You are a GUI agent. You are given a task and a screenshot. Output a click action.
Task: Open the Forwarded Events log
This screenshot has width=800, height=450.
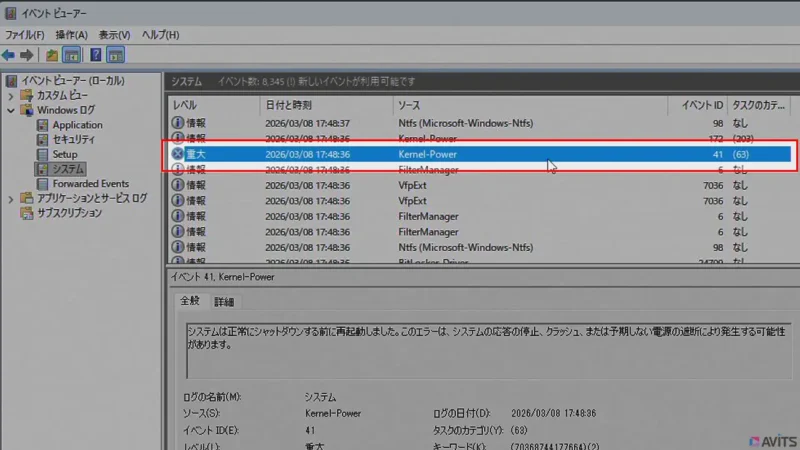coord(90,184)
